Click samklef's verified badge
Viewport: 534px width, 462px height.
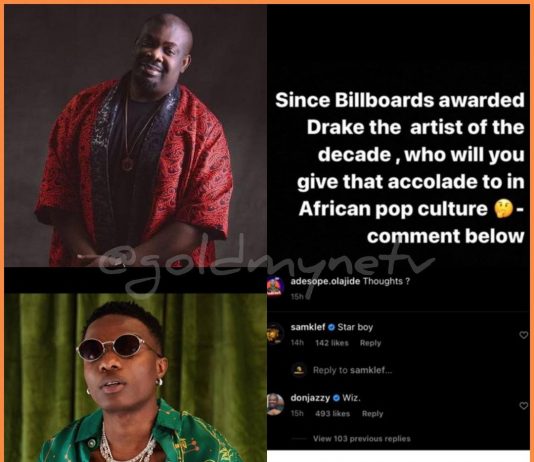331,328
